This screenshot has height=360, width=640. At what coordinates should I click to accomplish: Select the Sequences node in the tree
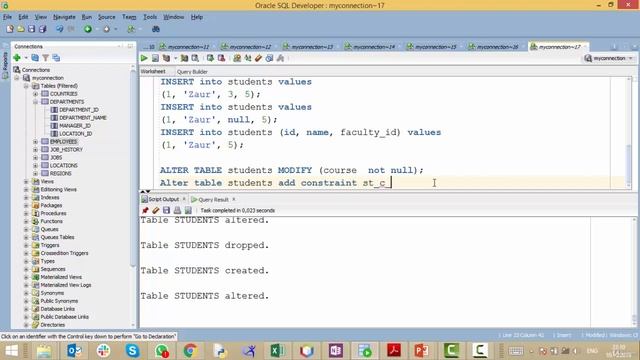[53, 269]
